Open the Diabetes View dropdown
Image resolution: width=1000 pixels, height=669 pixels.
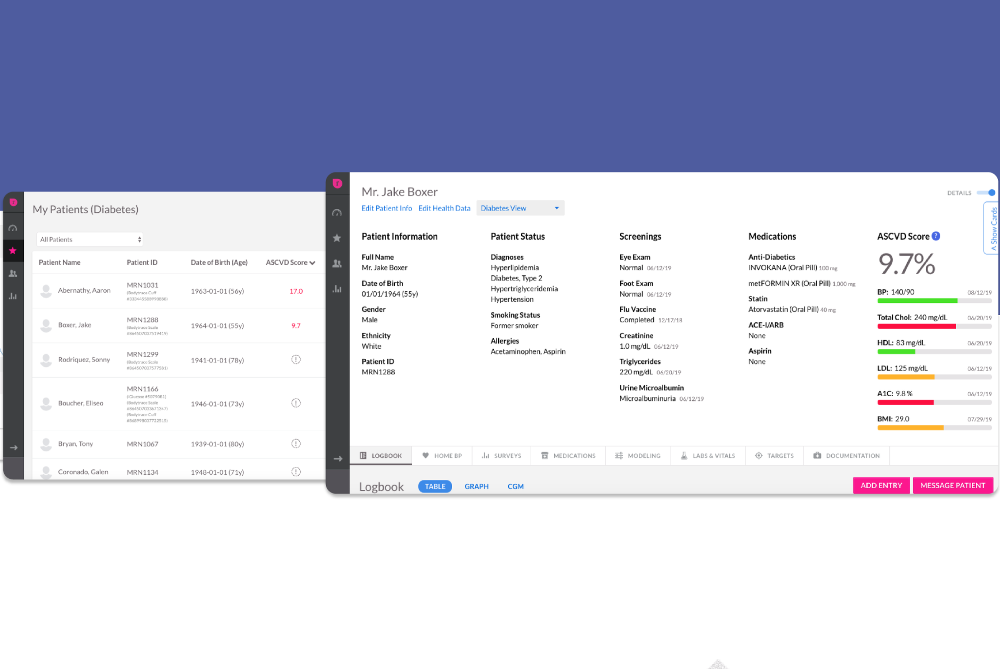coord(520,208)
